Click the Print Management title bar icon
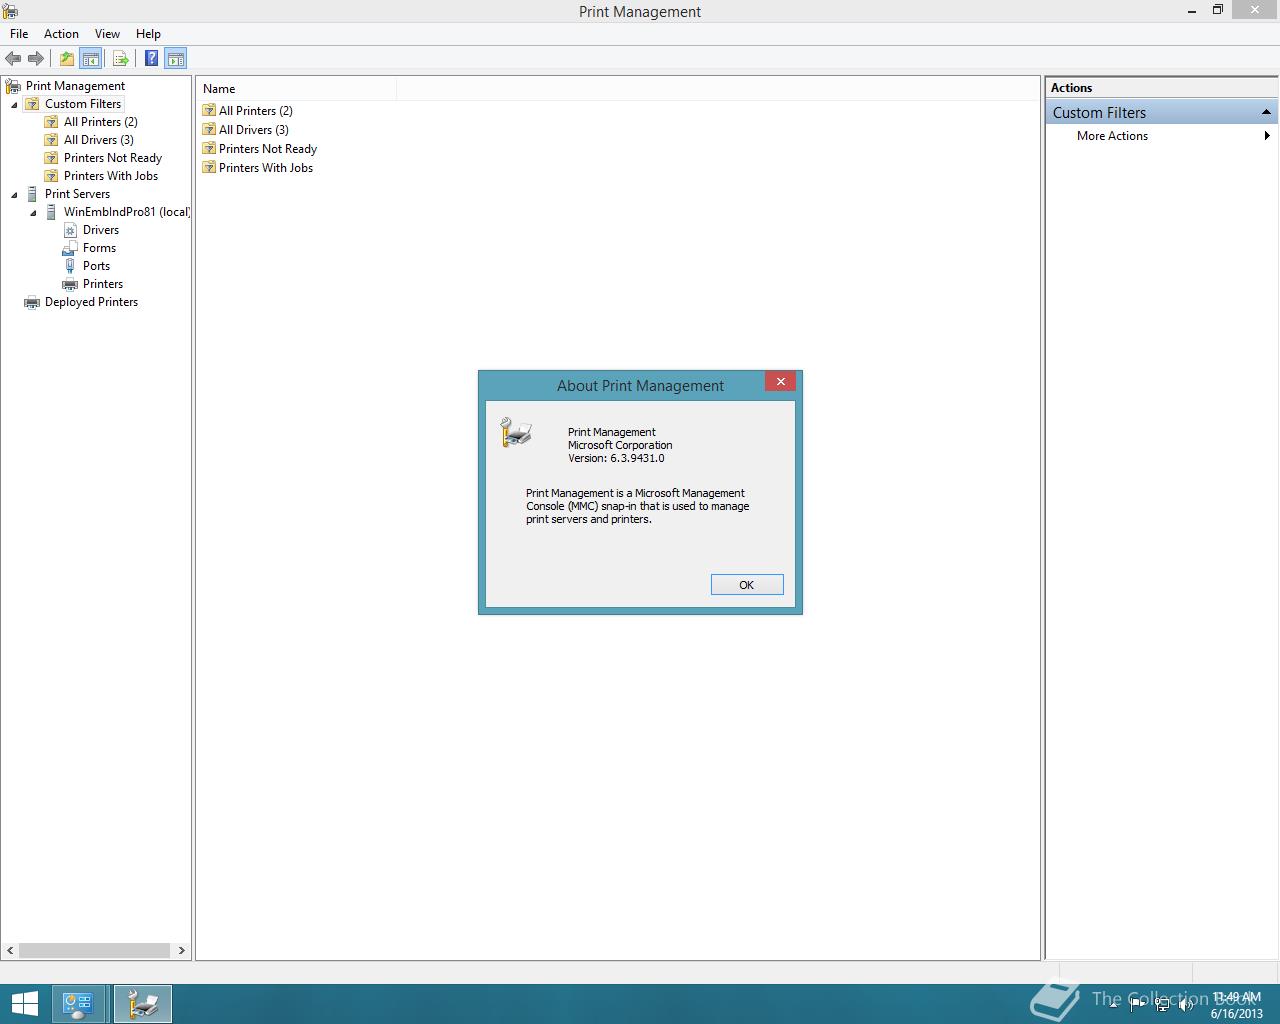The width and height of the screenshot is (1280, 1024). [x=10, y=11]
